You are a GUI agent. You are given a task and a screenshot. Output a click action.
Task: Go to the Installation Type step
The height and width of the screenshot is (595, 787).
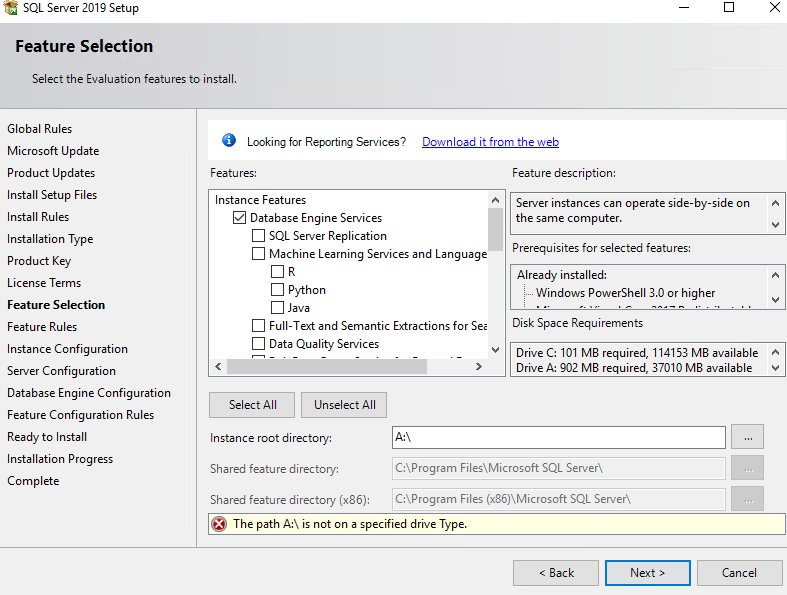(x=50, y=239)
